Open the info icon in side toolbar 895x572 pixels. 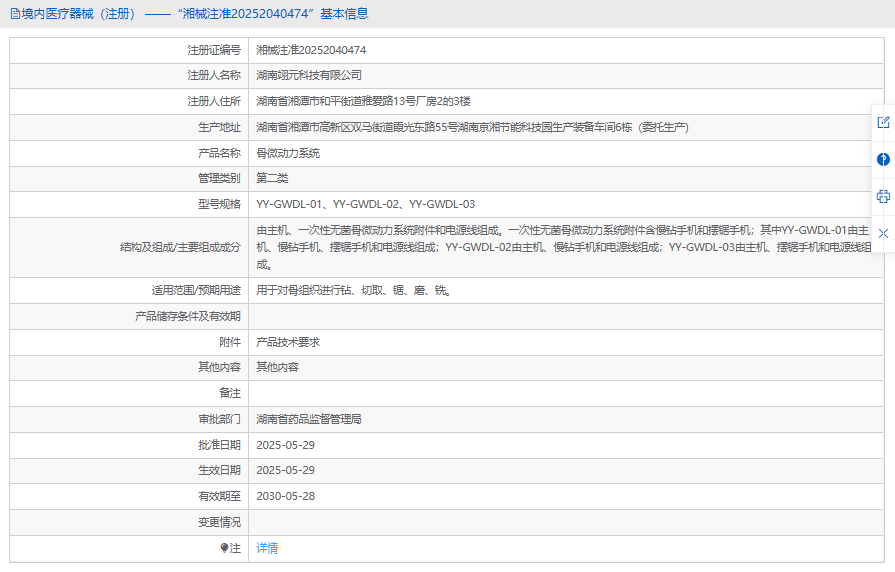(883, 159)
